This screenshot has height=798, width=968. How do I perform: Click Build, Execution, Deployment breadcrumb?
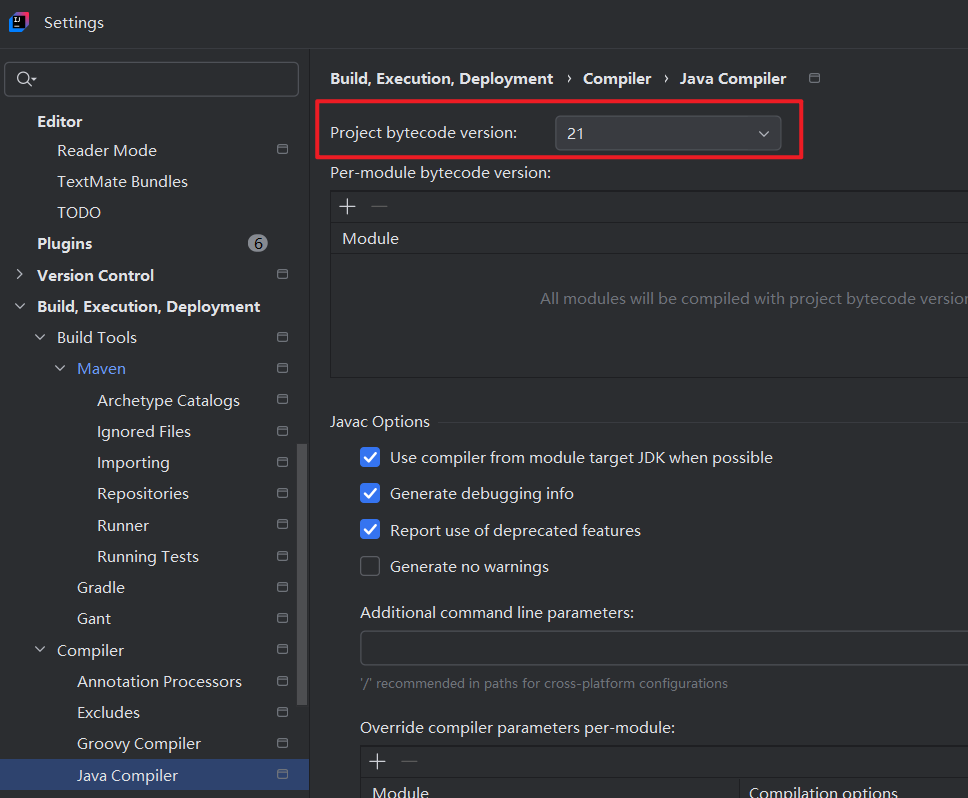[441, 79]
